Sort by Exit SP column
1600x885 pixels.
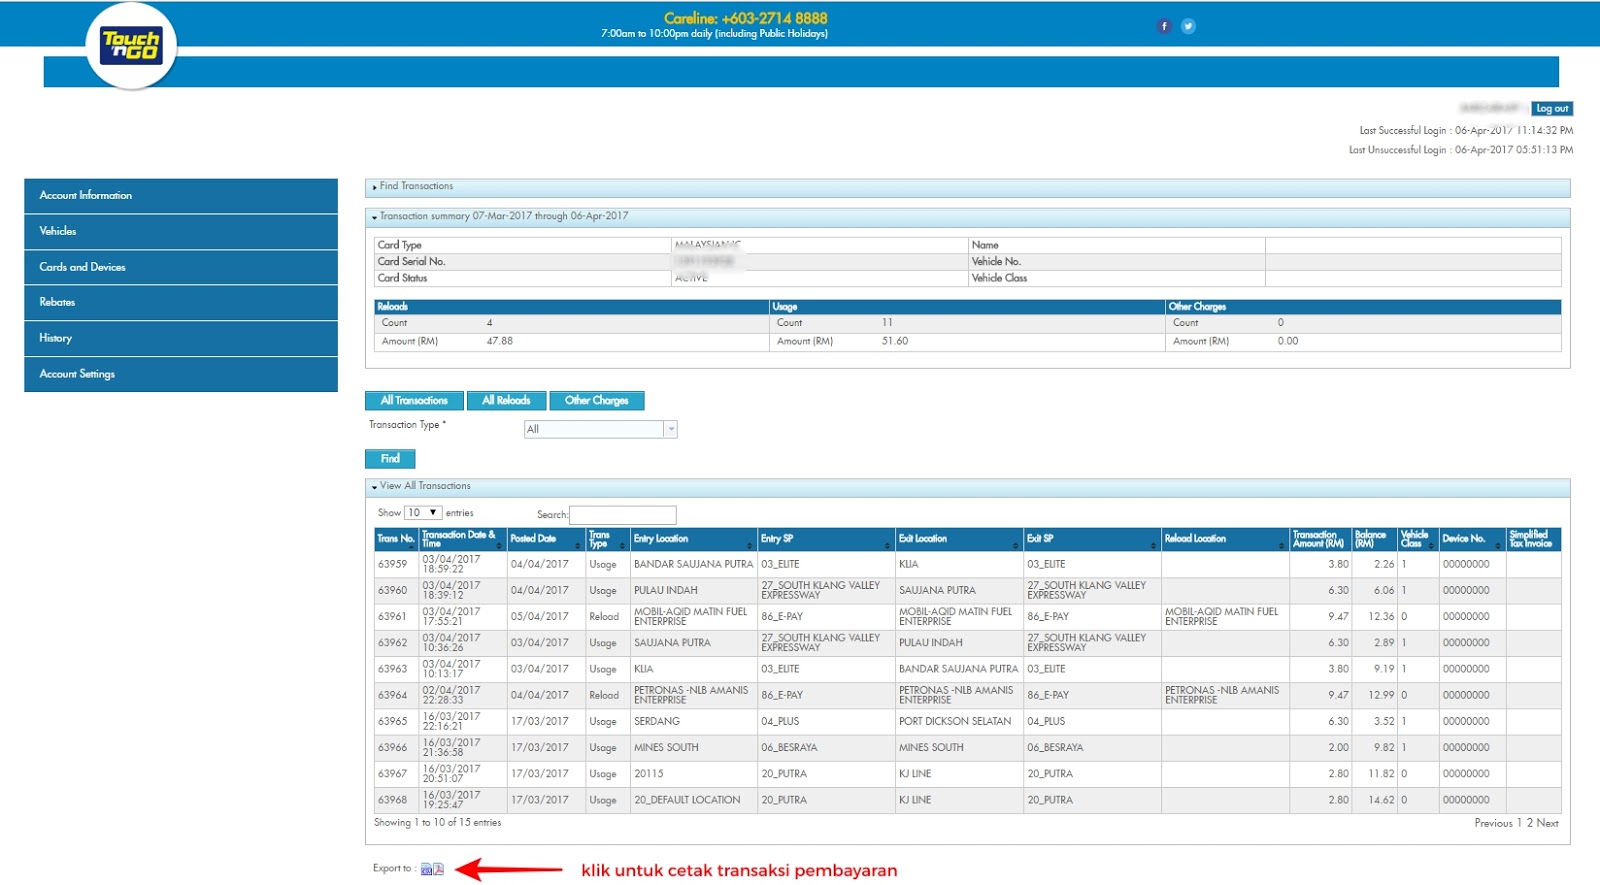[x=1092, y=539]
